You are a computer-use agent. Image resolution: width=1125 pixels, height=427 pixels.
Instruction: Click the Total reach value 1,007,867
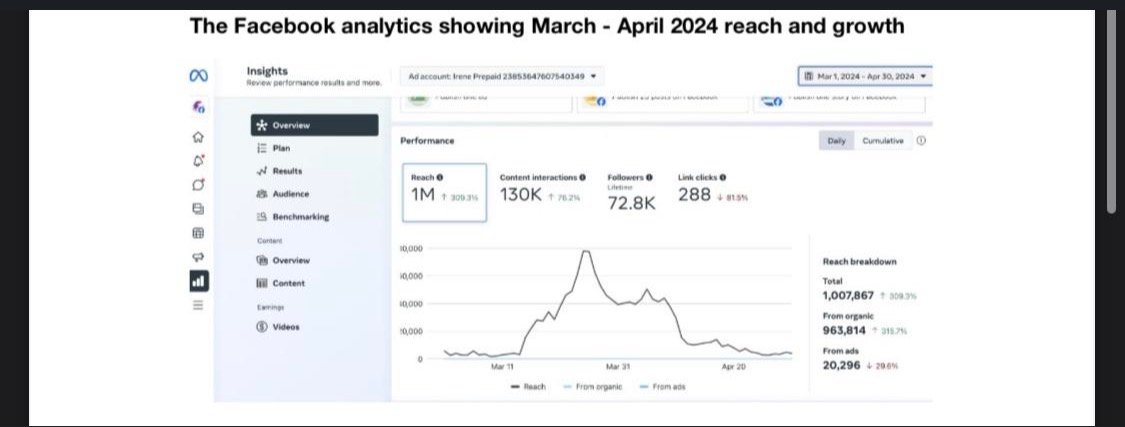(848, 296)
